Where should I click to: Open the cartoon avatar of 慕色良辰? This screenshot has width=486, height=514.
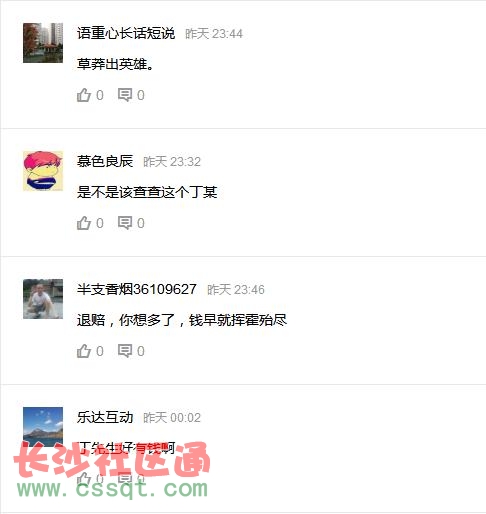click(x=43, y=171)
